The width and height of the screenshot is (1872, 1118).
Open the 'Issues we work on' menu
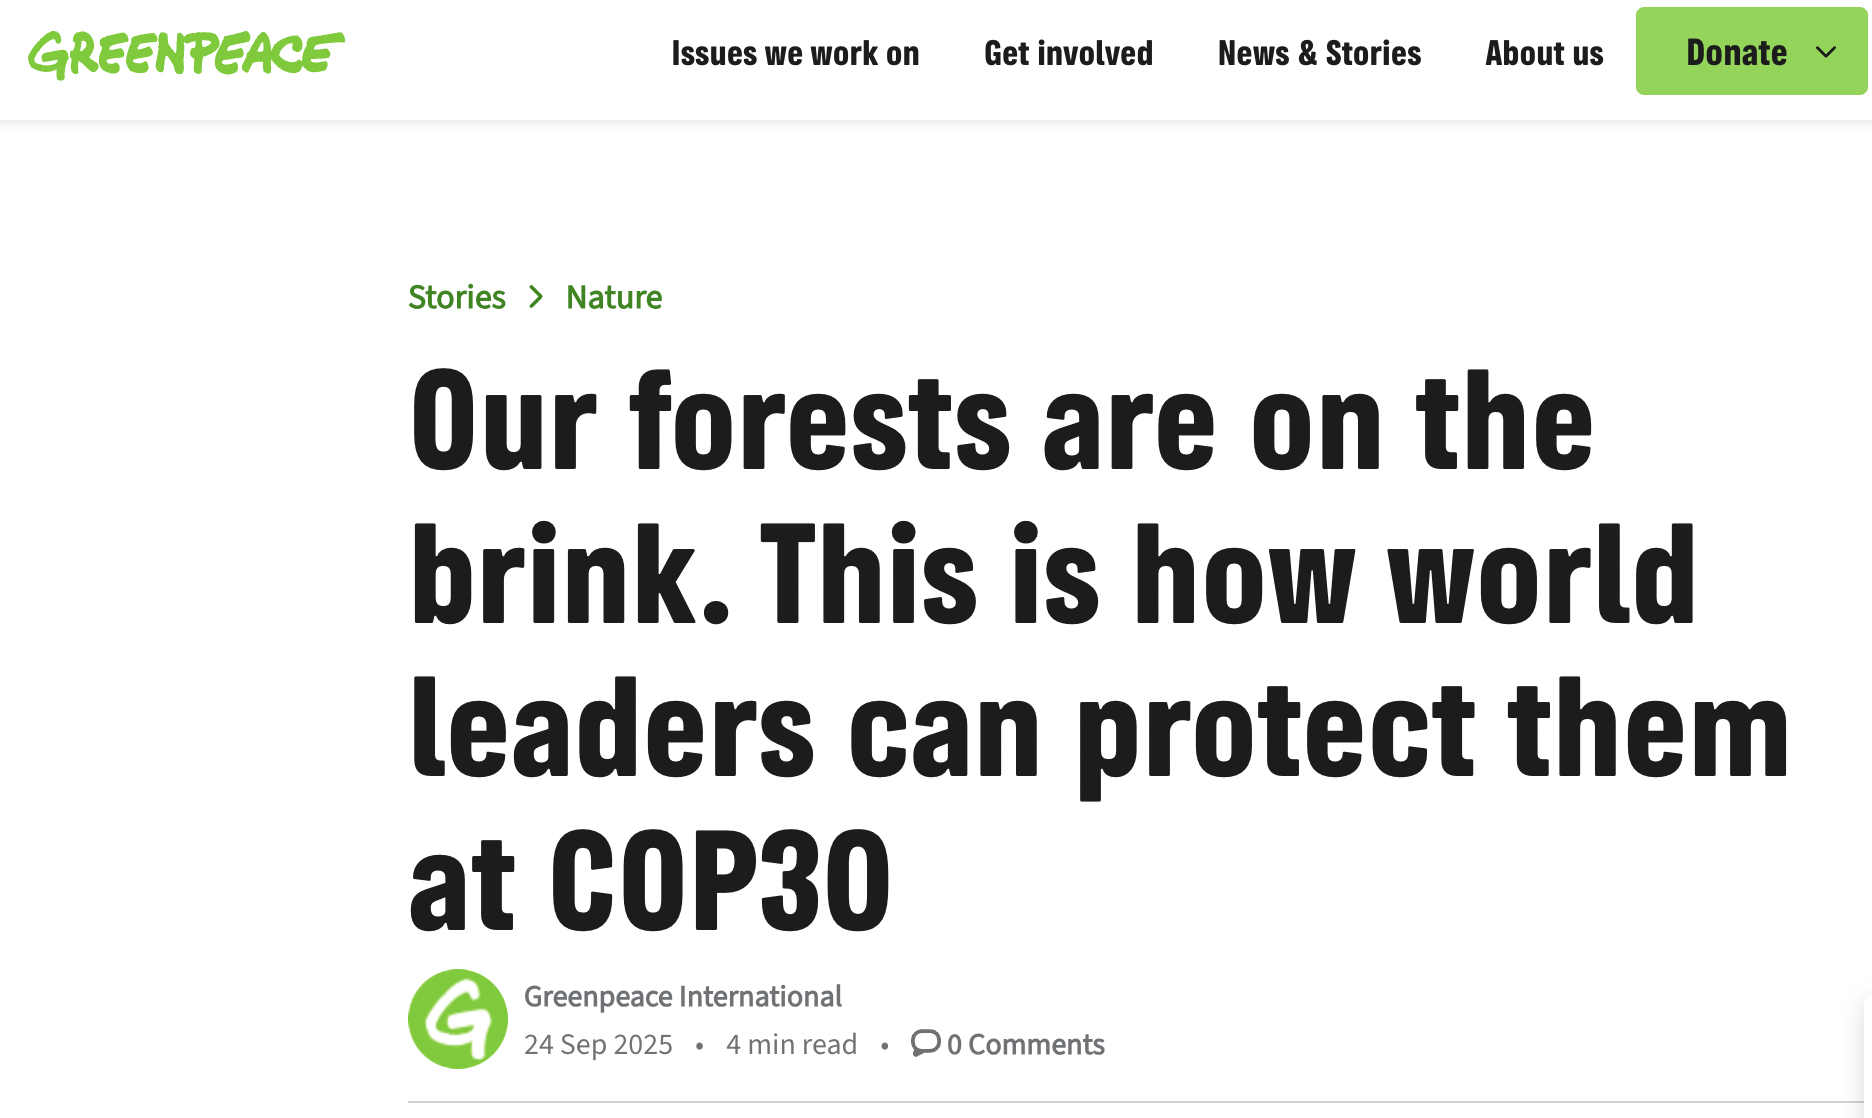795,53
